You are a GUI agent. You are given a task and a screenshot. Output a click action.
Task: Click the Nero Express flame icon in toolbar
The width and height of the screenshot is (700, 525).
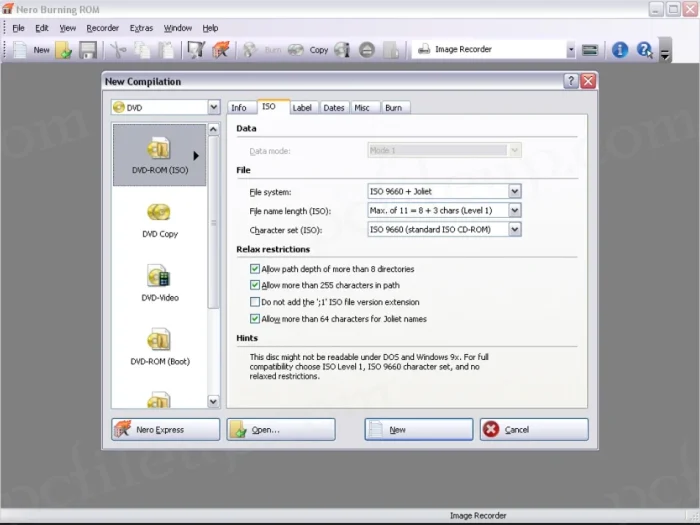point(221,50)
